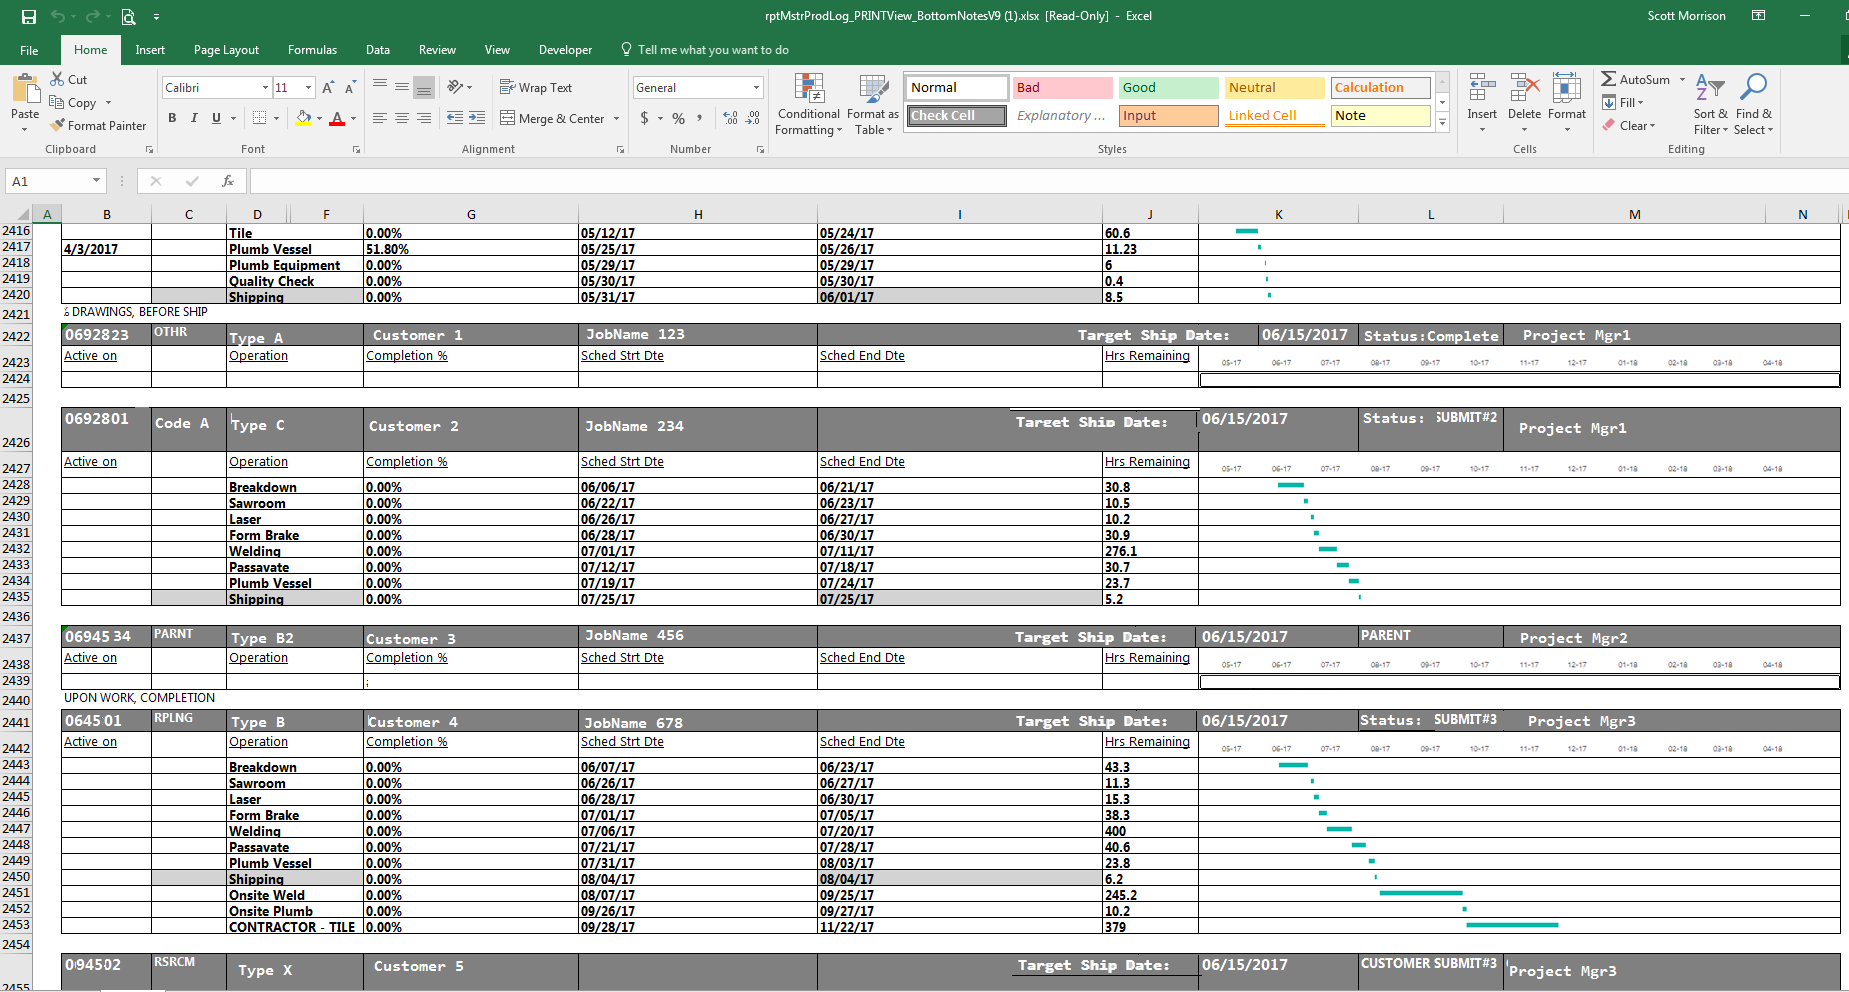Screen dimensions: 1849x992
Task: Click column header G
Action: pyautogui.click(x=471, y=214)
